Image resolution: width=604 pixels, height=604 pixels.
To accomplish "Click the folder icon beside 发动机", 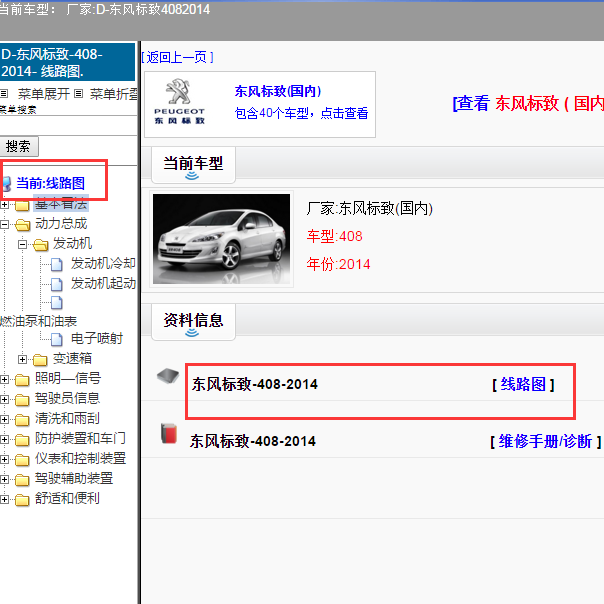I will coord(40,244).
